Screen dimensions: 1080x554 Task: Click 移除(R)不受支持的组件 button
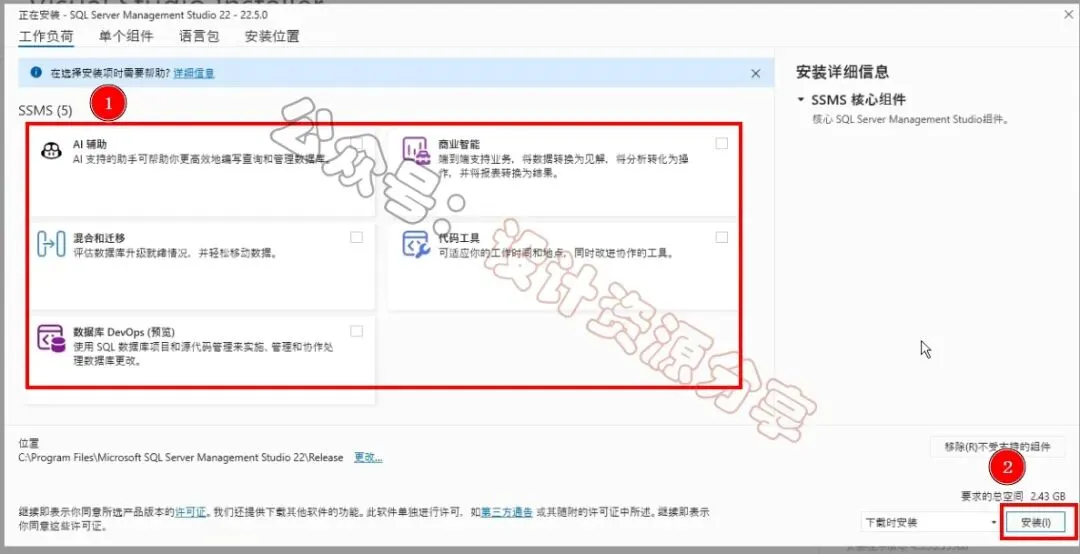tap(997, 447)
